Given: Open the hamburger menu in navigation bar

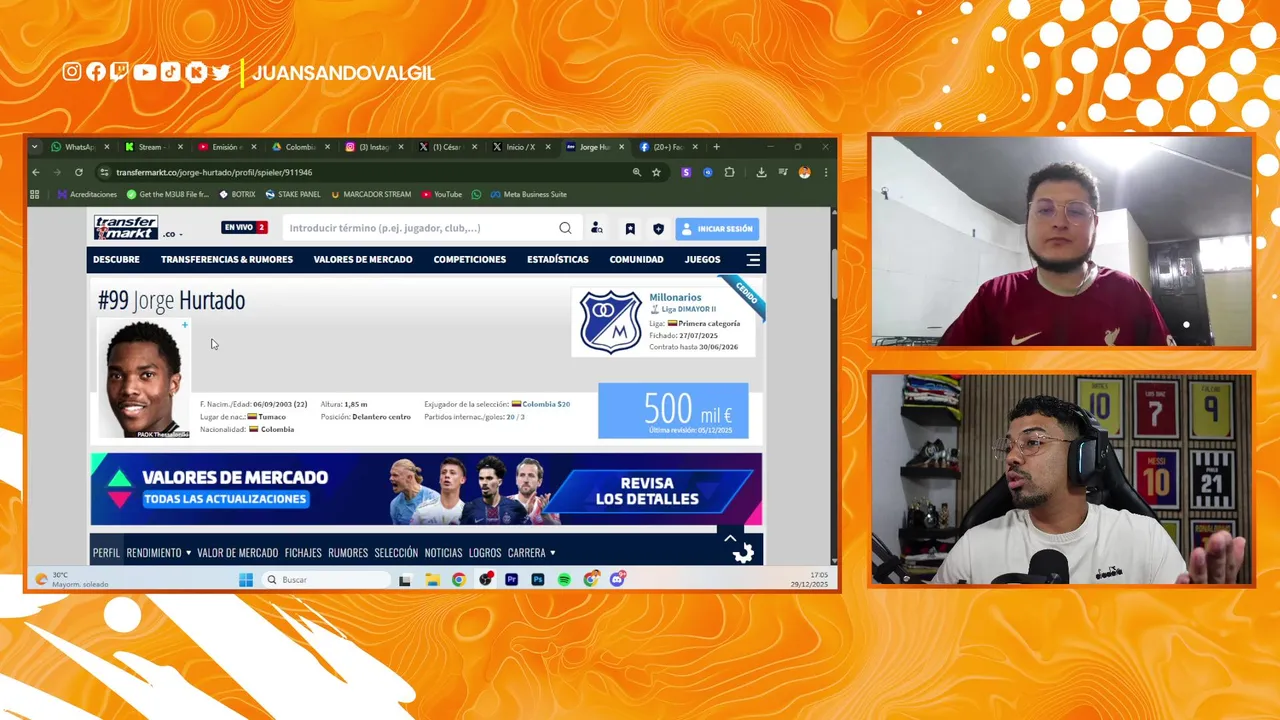Looking at the screenshot, I should 753,260.
